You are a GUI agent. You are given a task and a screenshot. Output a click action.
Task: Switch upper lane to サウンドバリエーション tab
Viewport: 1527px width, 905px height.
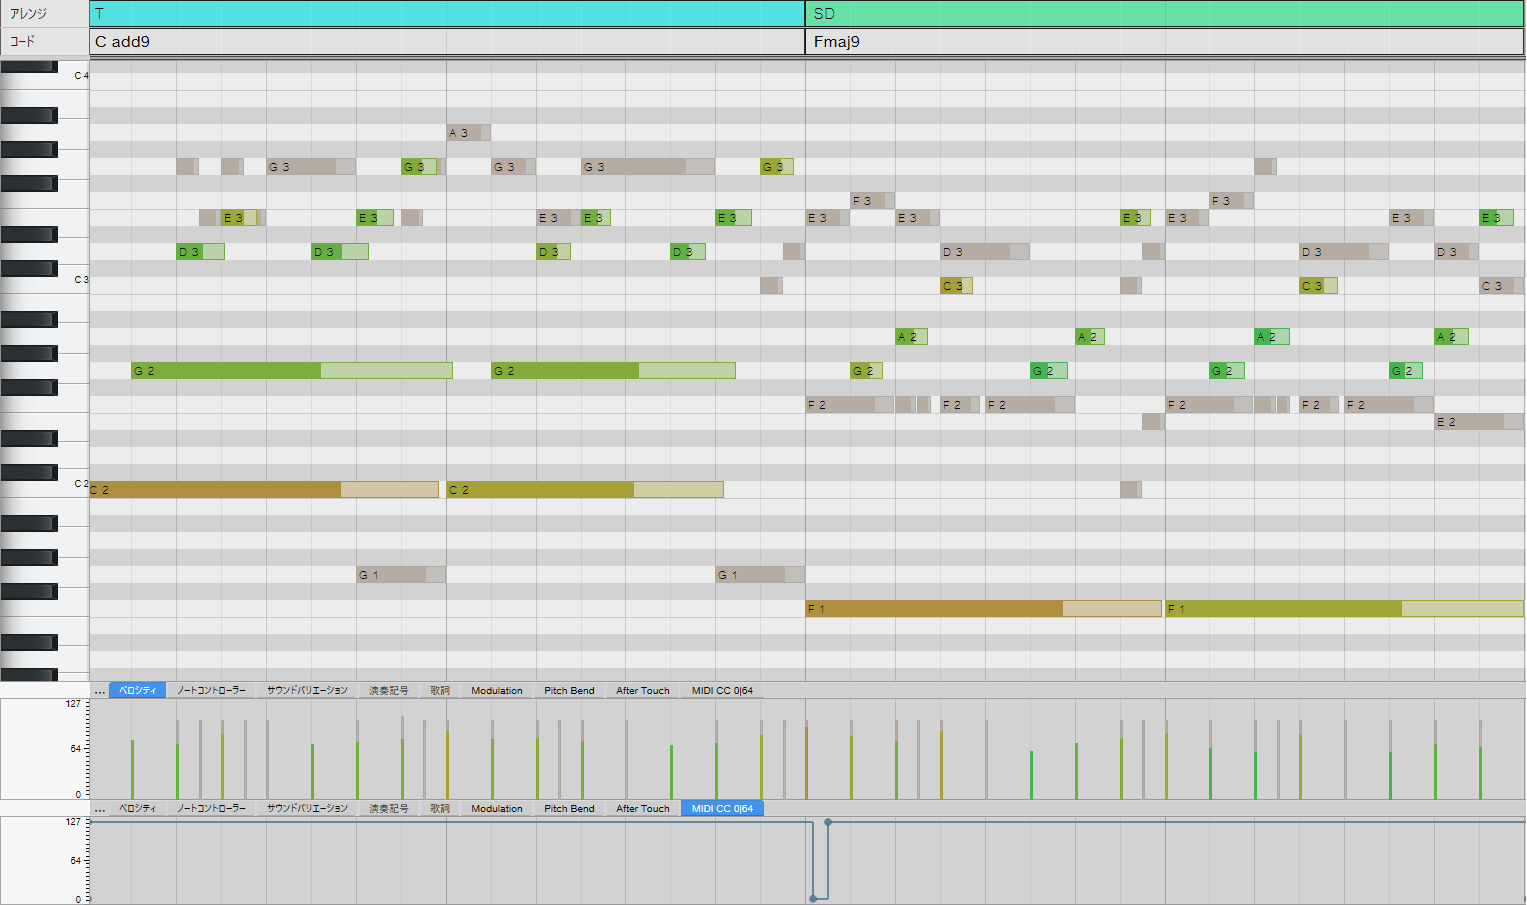click(307, 690)
